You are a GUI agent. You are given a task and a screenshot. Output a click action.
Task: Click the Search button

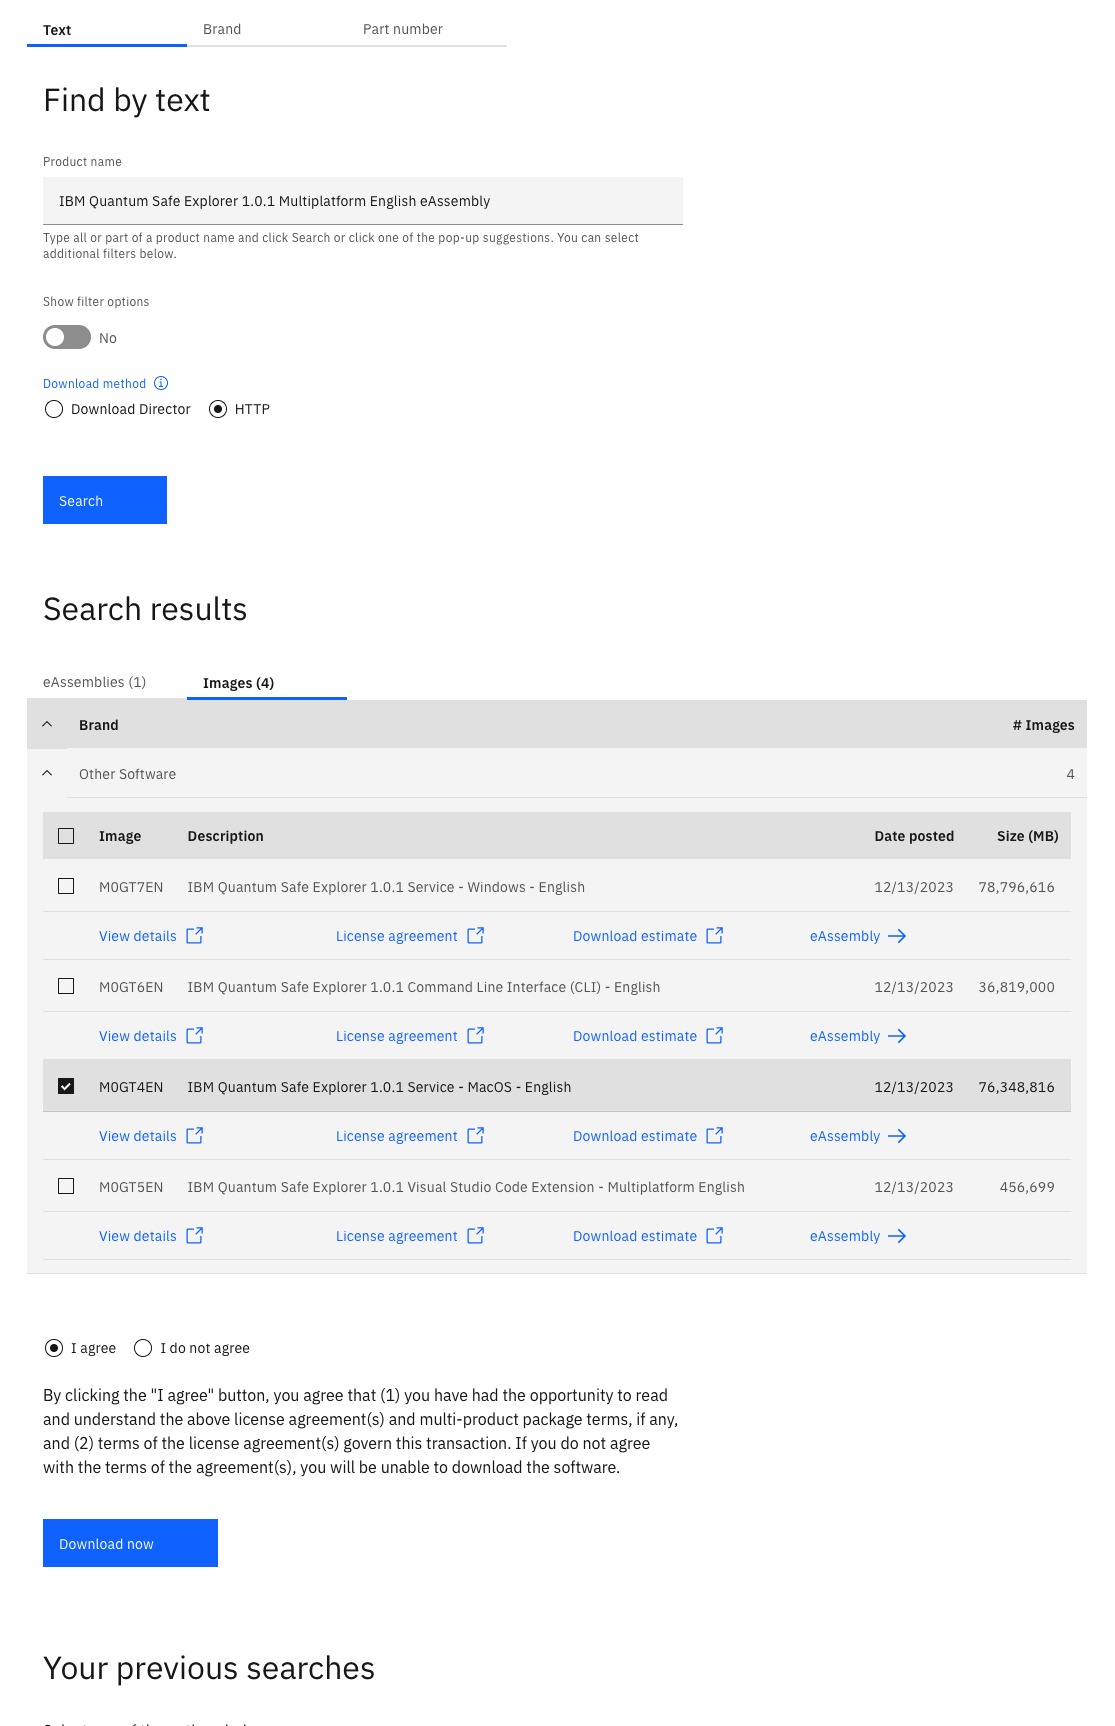[x=105, y=500]
